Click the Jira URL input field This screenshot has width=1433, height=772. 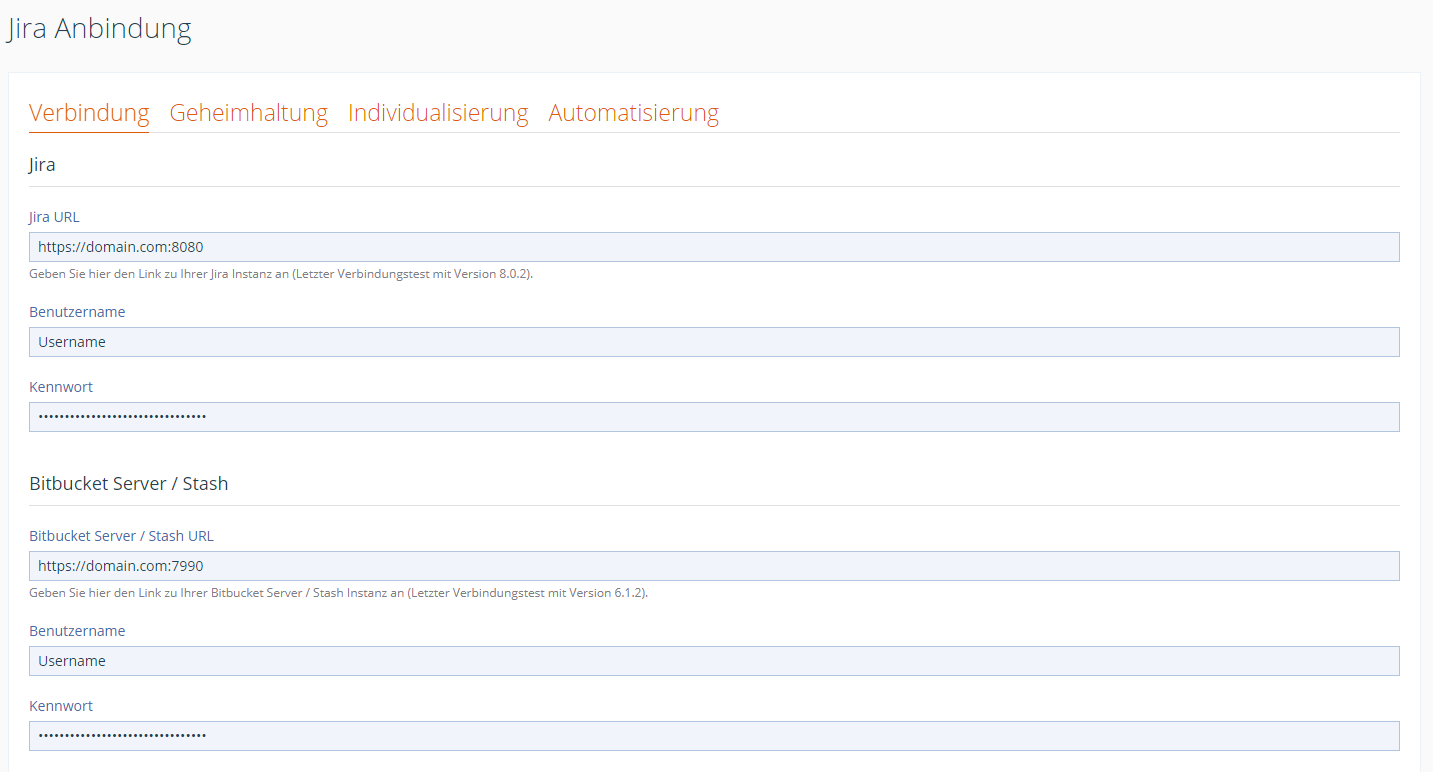pos(714,247)
